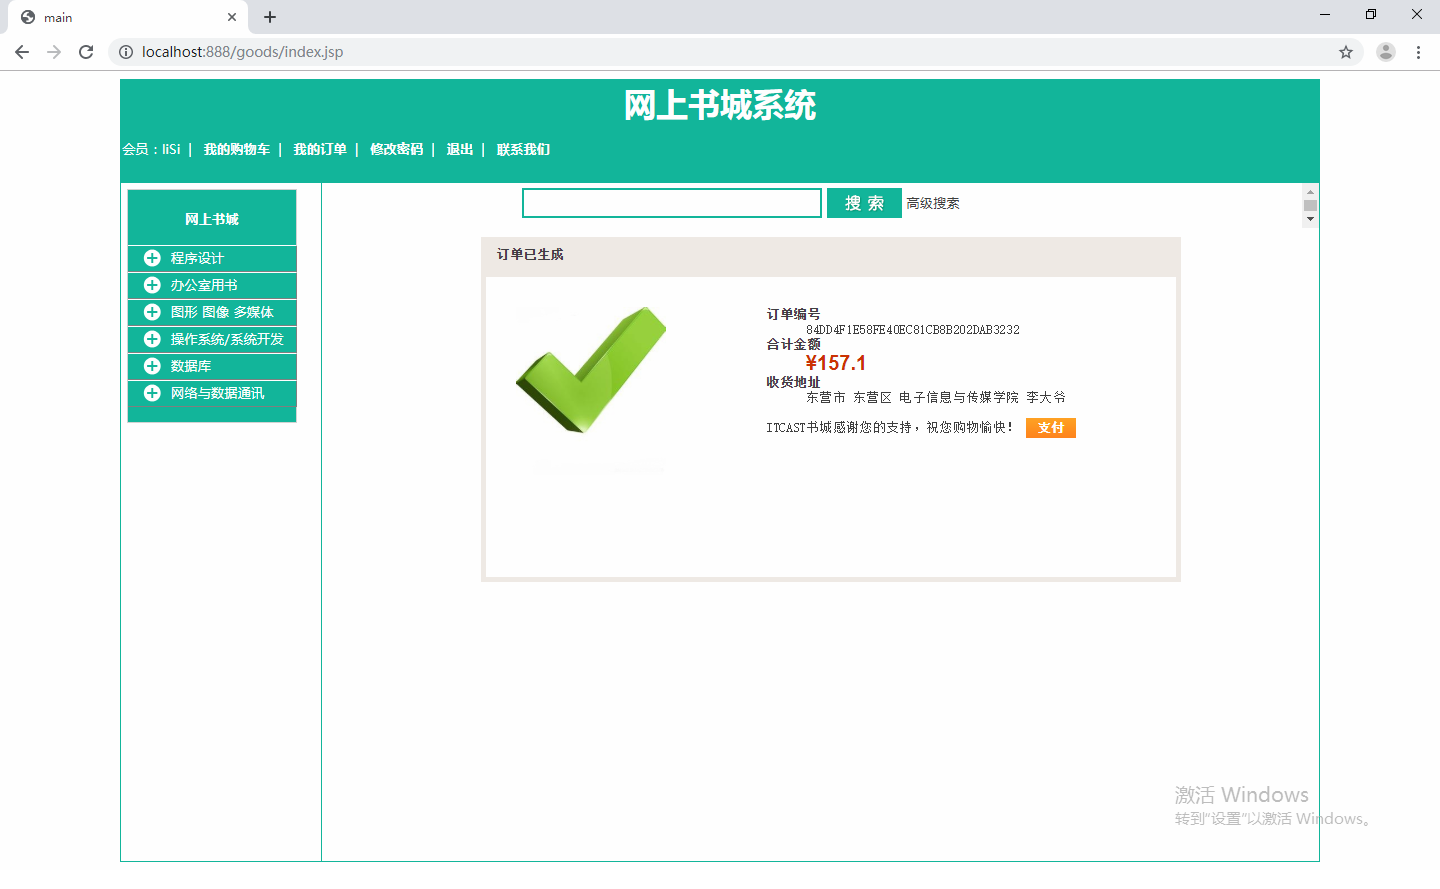Image resolution: width=1440 pixels, height=889 pixels.
Task: Go back using browser back arrow
Action: (22, 52)
